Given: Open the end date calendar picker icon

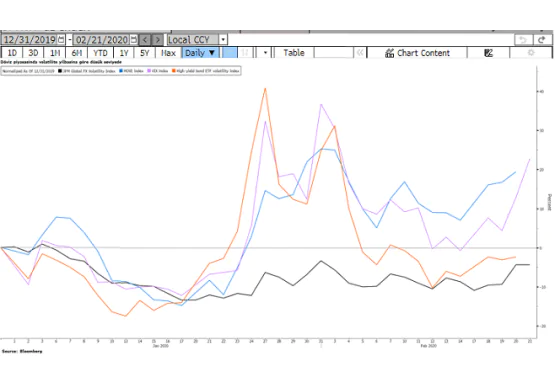Looking at the screenshot, I should (x=134, y=39).
